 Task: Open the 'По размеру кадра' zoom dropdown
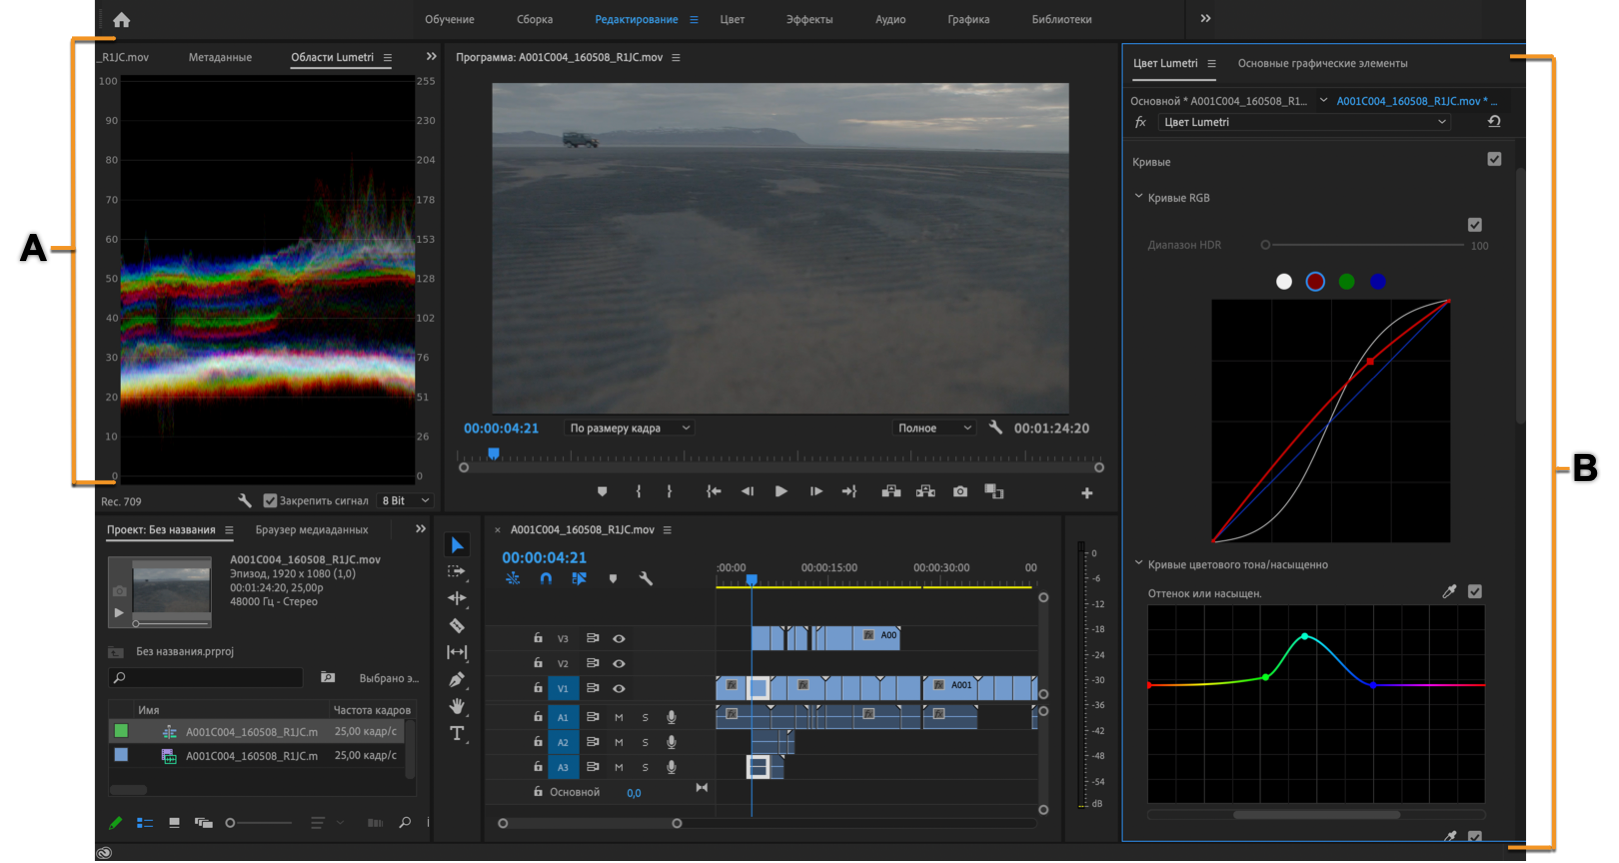click(x=630, y=428)
